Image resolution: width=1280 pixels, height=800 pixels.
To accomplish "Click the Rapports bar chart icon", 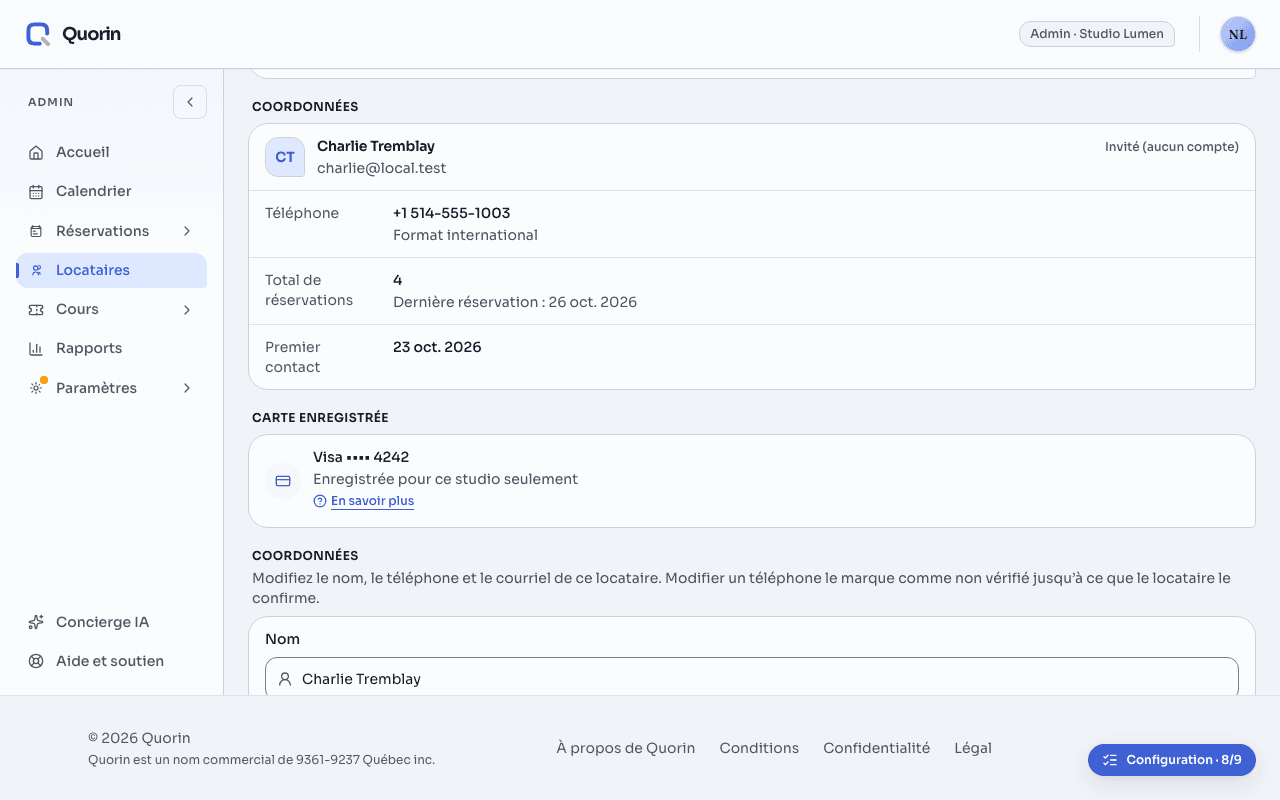I will (x=36, y=349).
